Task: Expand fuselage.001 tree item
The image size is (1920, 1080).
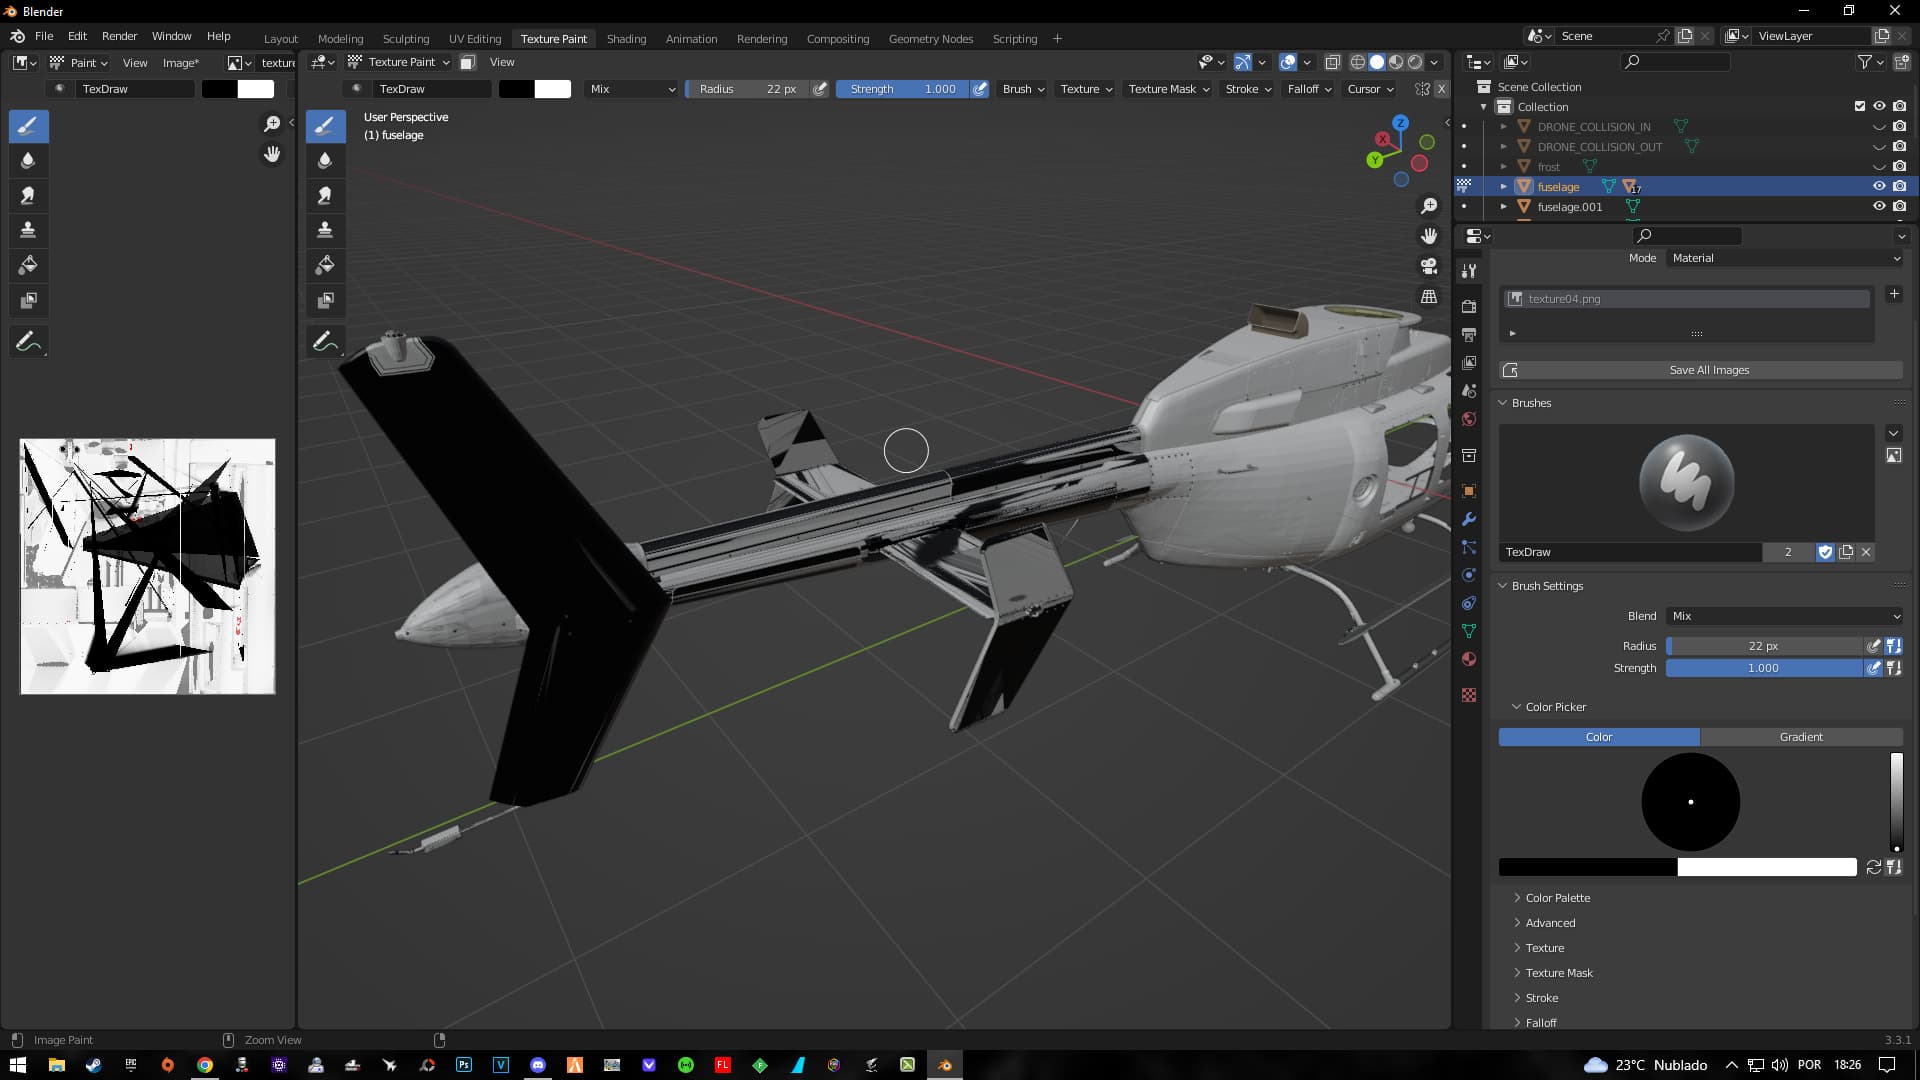Action: tap(1503, 207)
